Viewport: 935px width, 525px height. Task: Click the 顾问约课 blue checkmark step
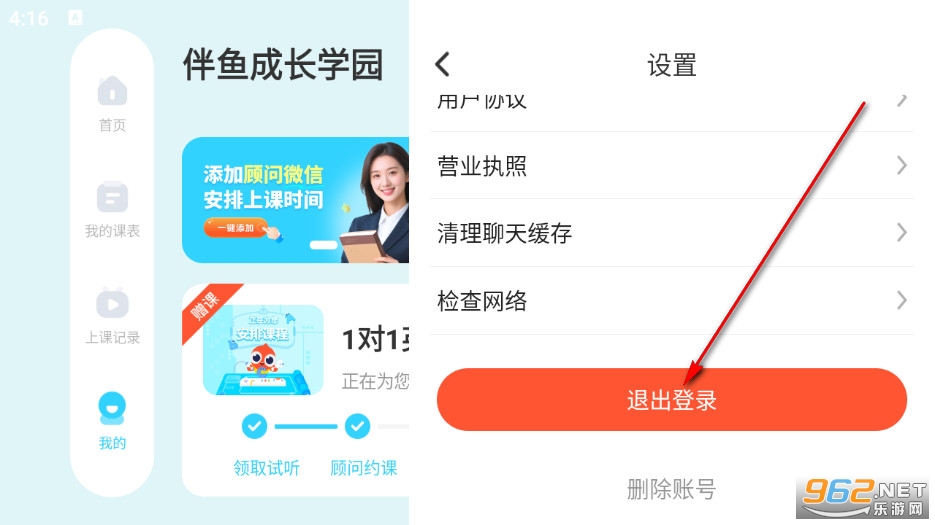357,426
